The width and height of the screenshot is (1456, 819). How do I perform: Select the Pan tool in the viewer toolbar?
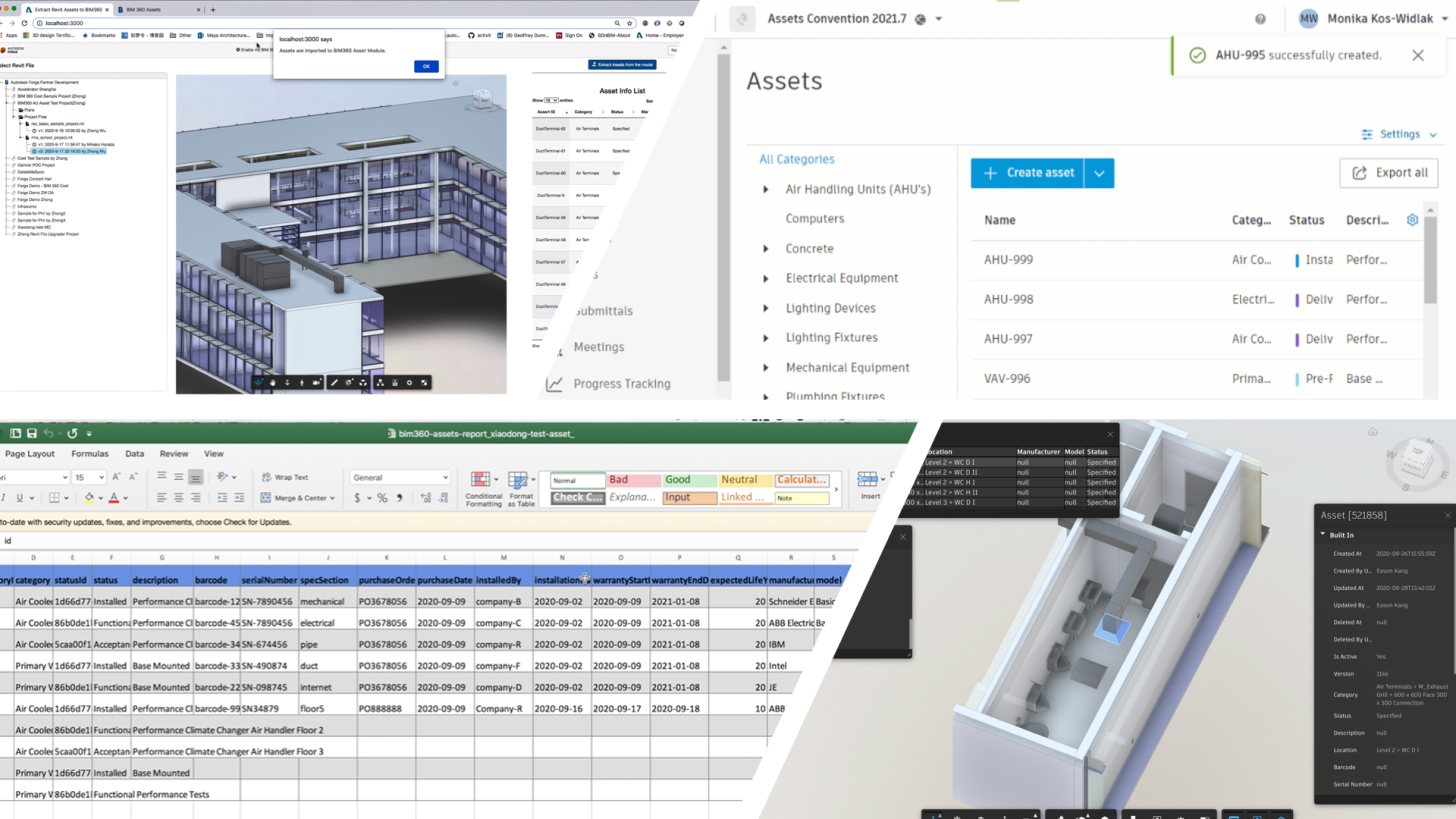[273, 382]
